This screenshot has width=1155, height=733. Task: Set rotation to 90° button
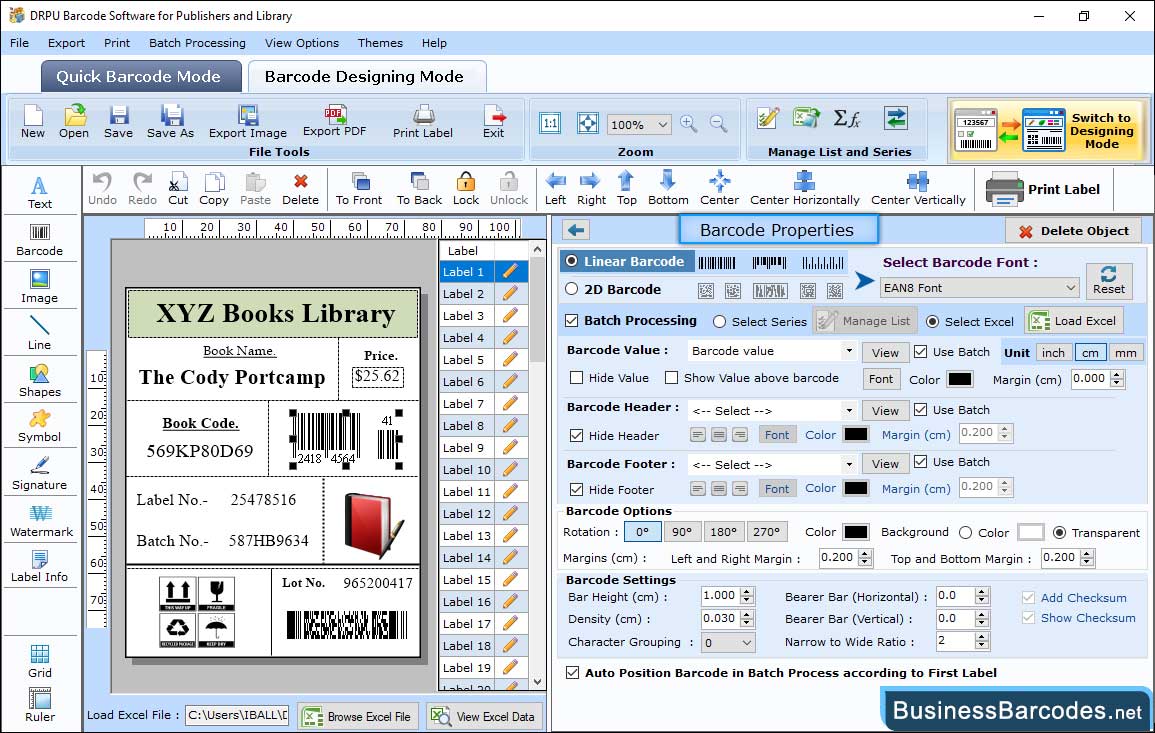(682, 532)
